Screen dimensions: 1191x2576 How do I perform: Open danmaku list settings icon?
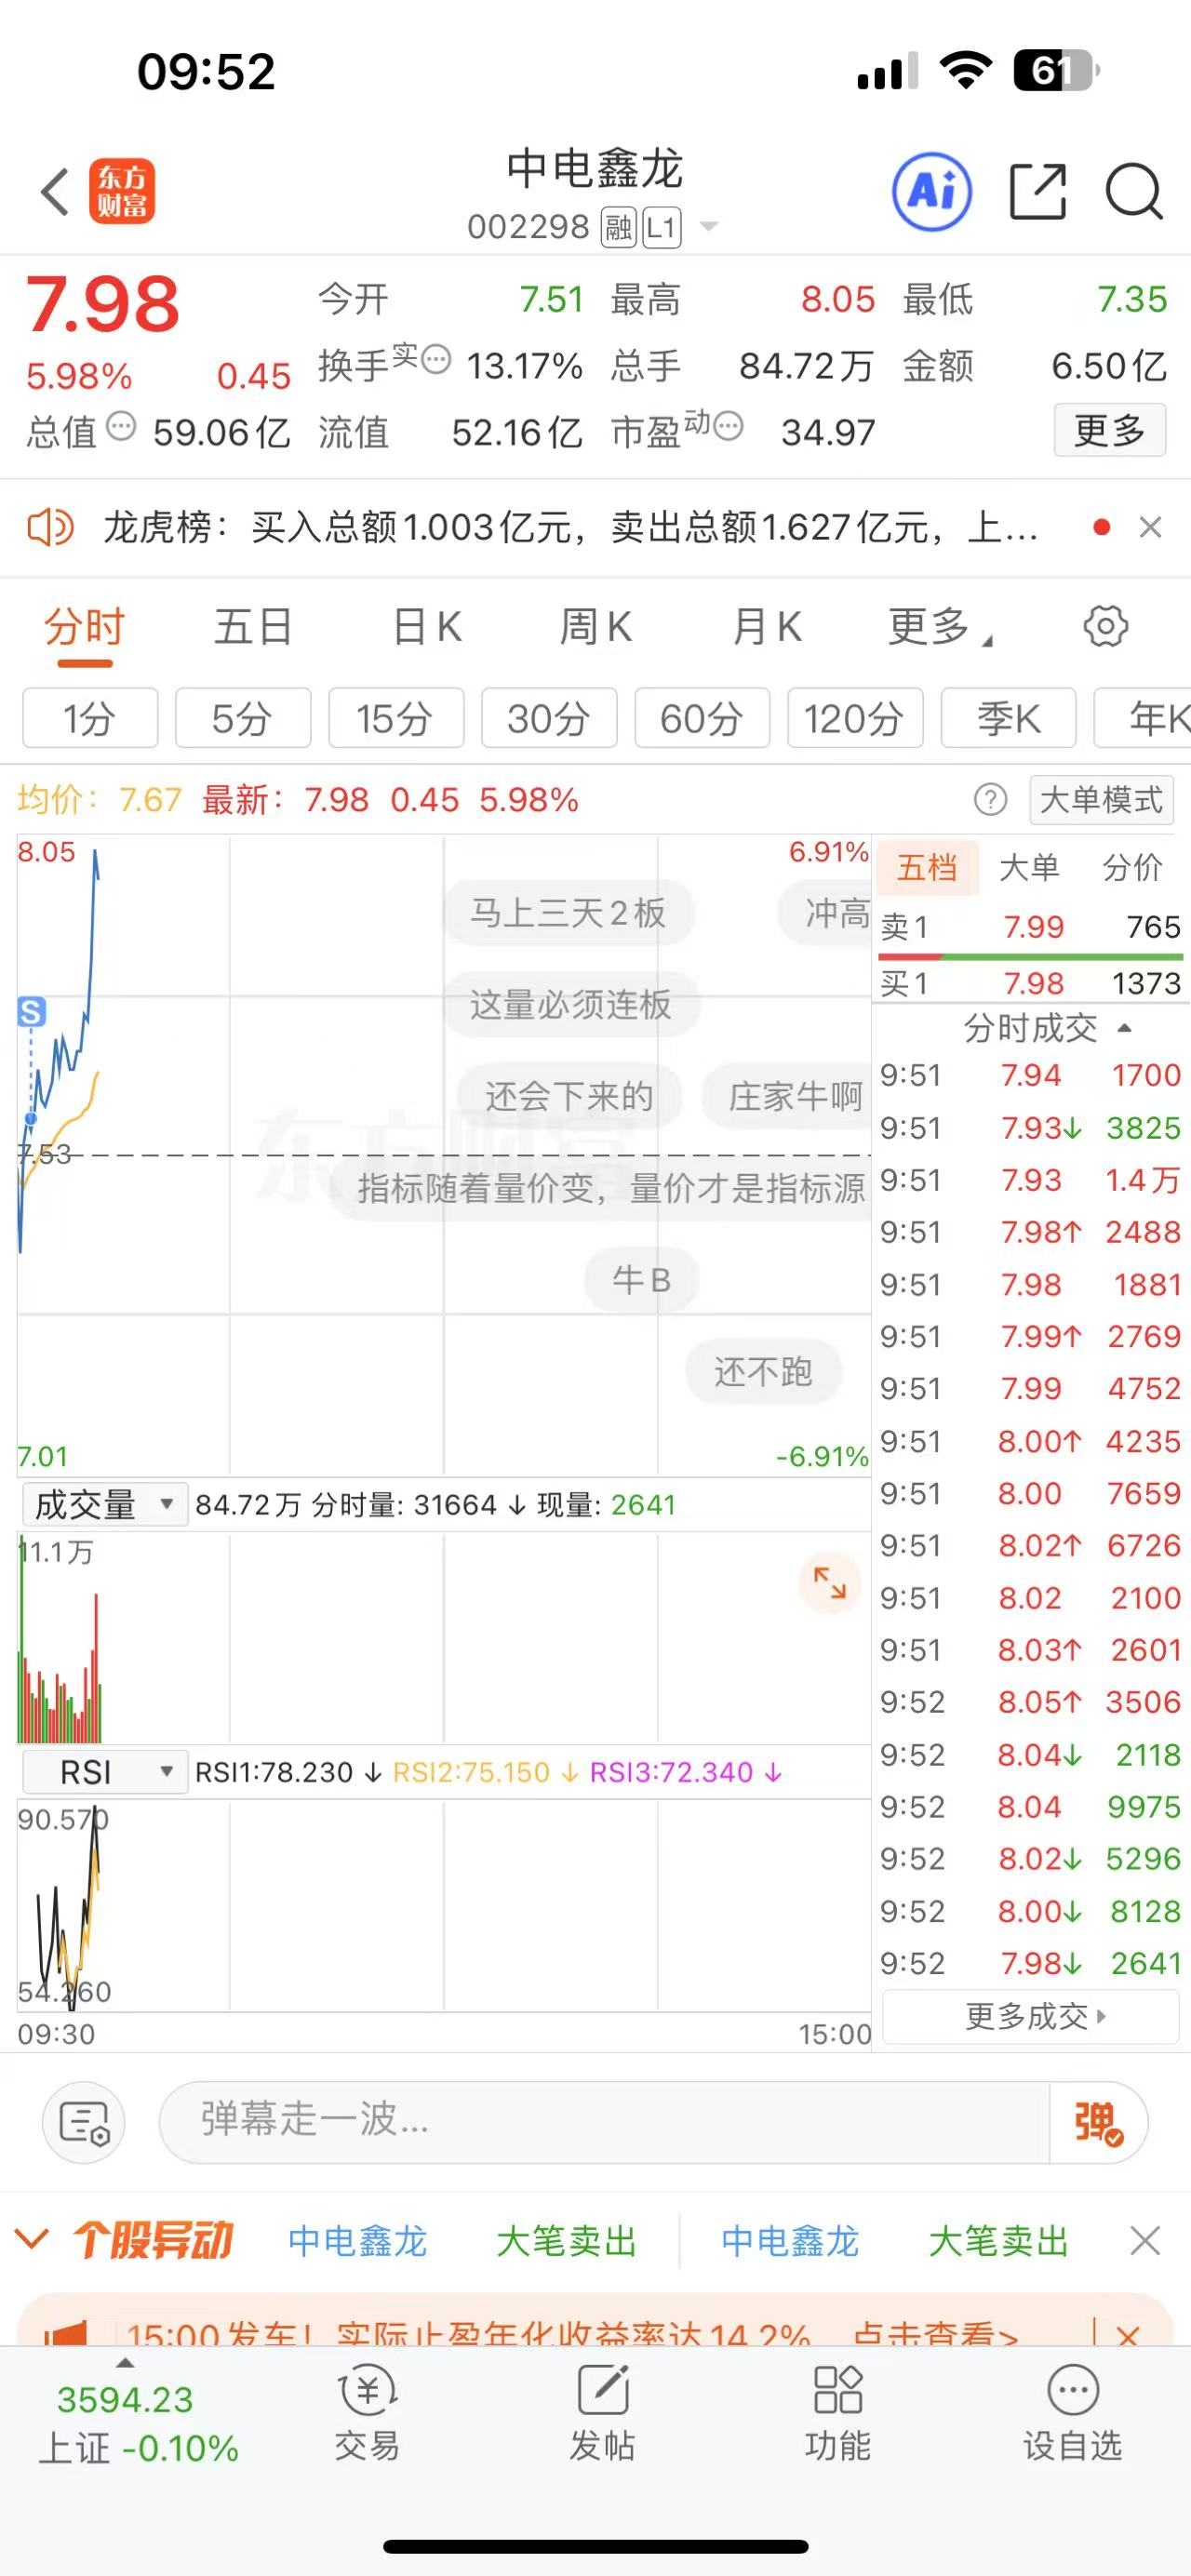coord(84,2122)
